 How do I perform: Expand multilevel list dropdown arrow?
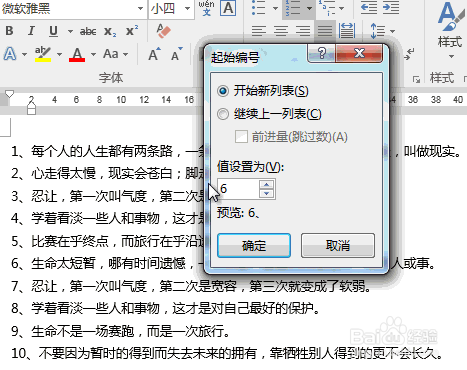(x=342, y=8)
